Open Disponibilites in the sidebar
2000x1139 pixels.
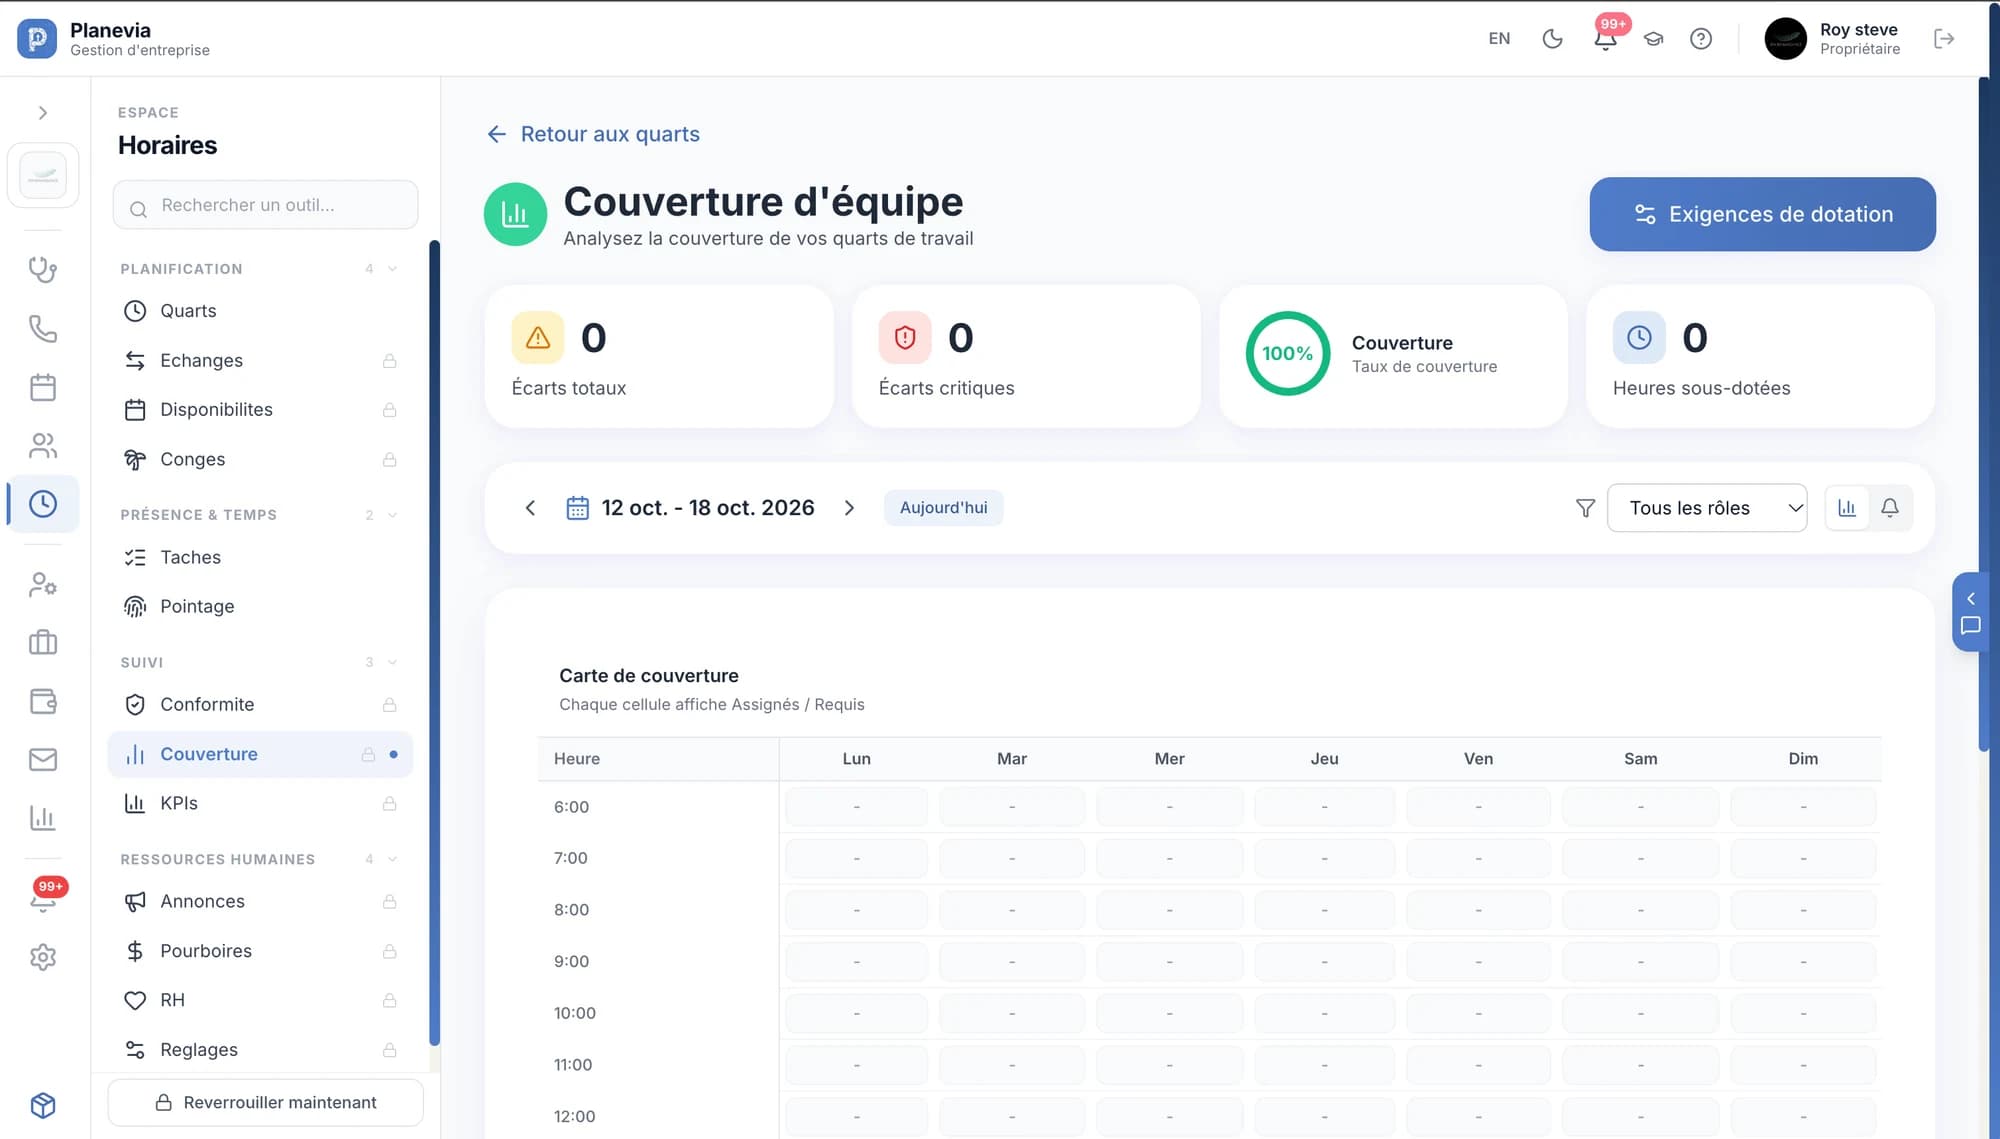[x=260, y=410]
